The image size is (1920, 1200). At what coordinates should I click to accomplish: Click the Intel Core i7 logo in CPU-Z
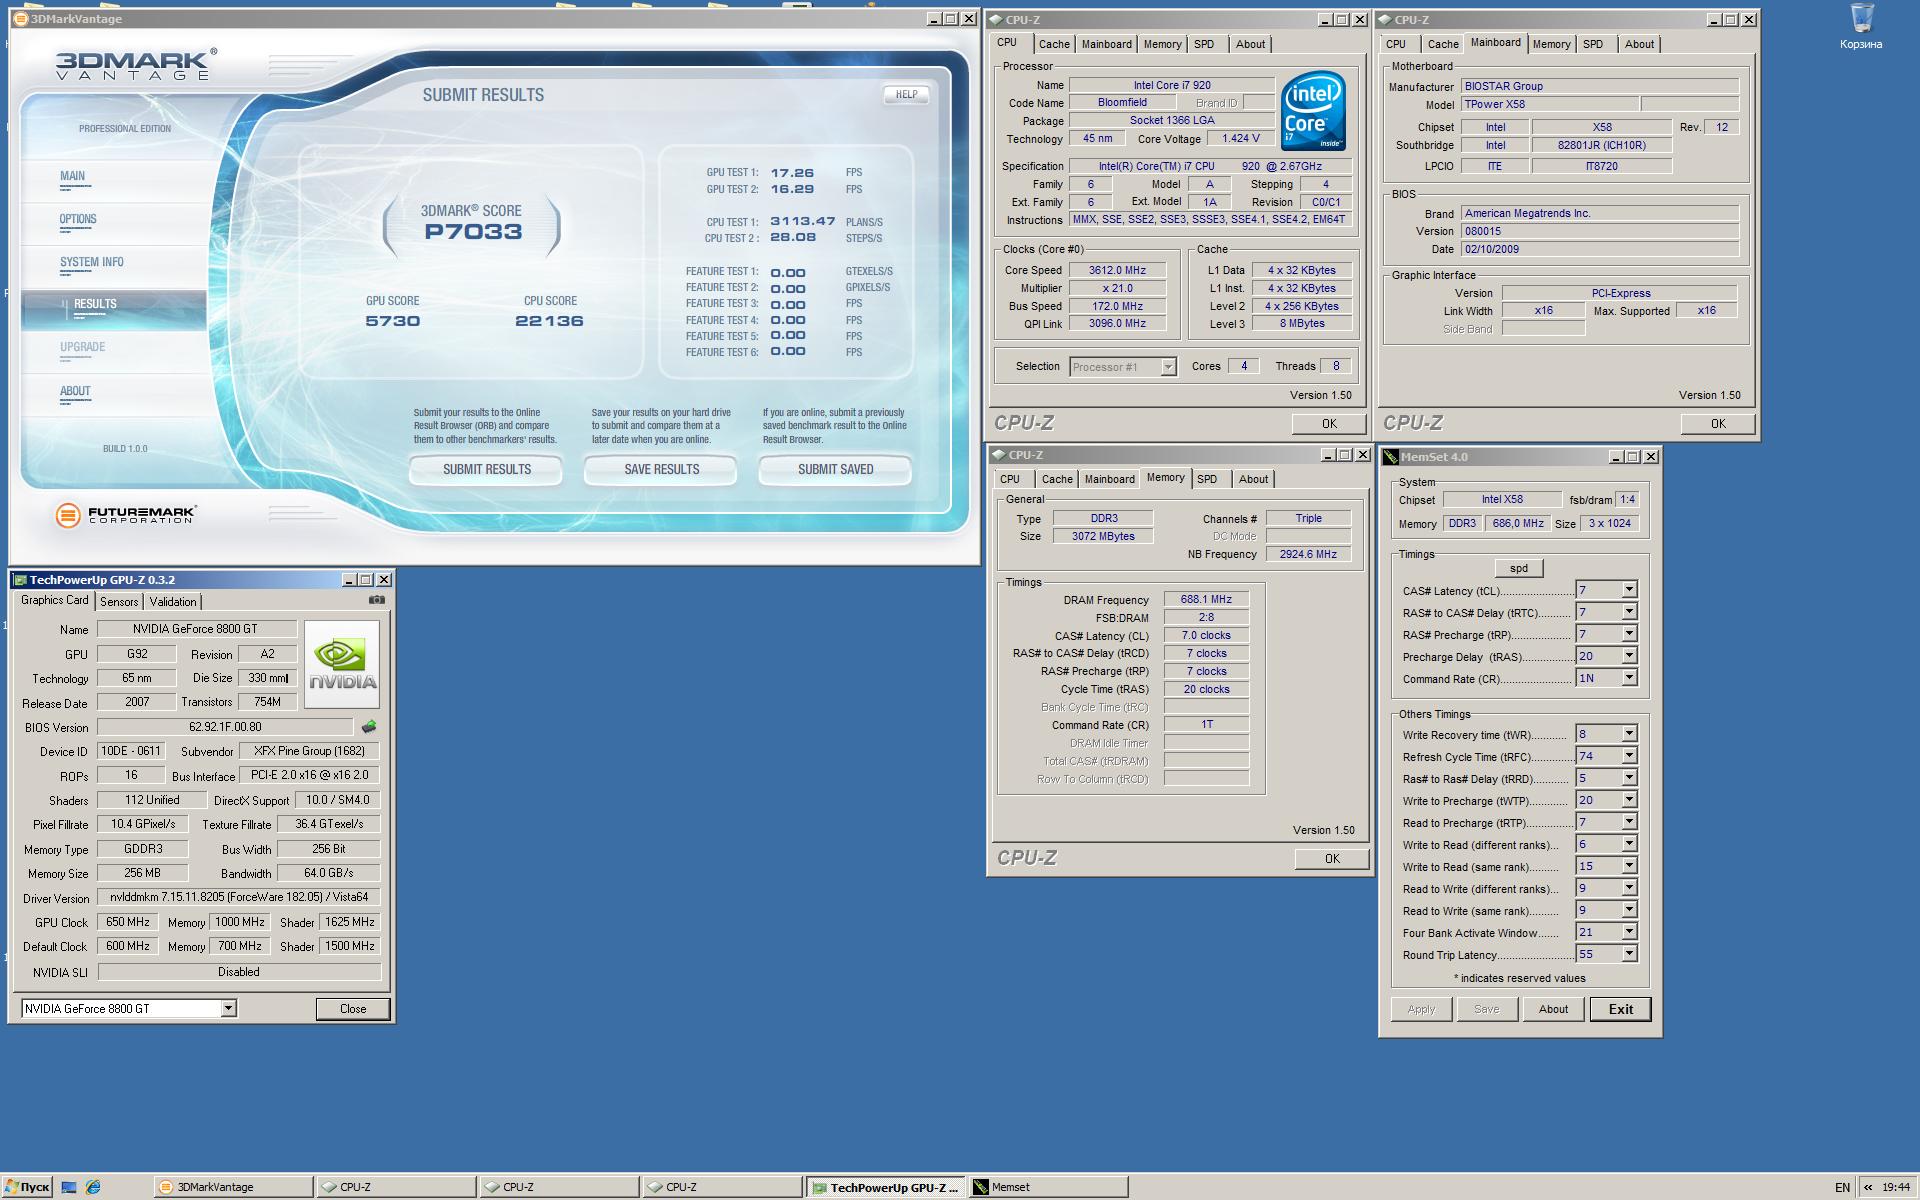tap(1313, 111)
